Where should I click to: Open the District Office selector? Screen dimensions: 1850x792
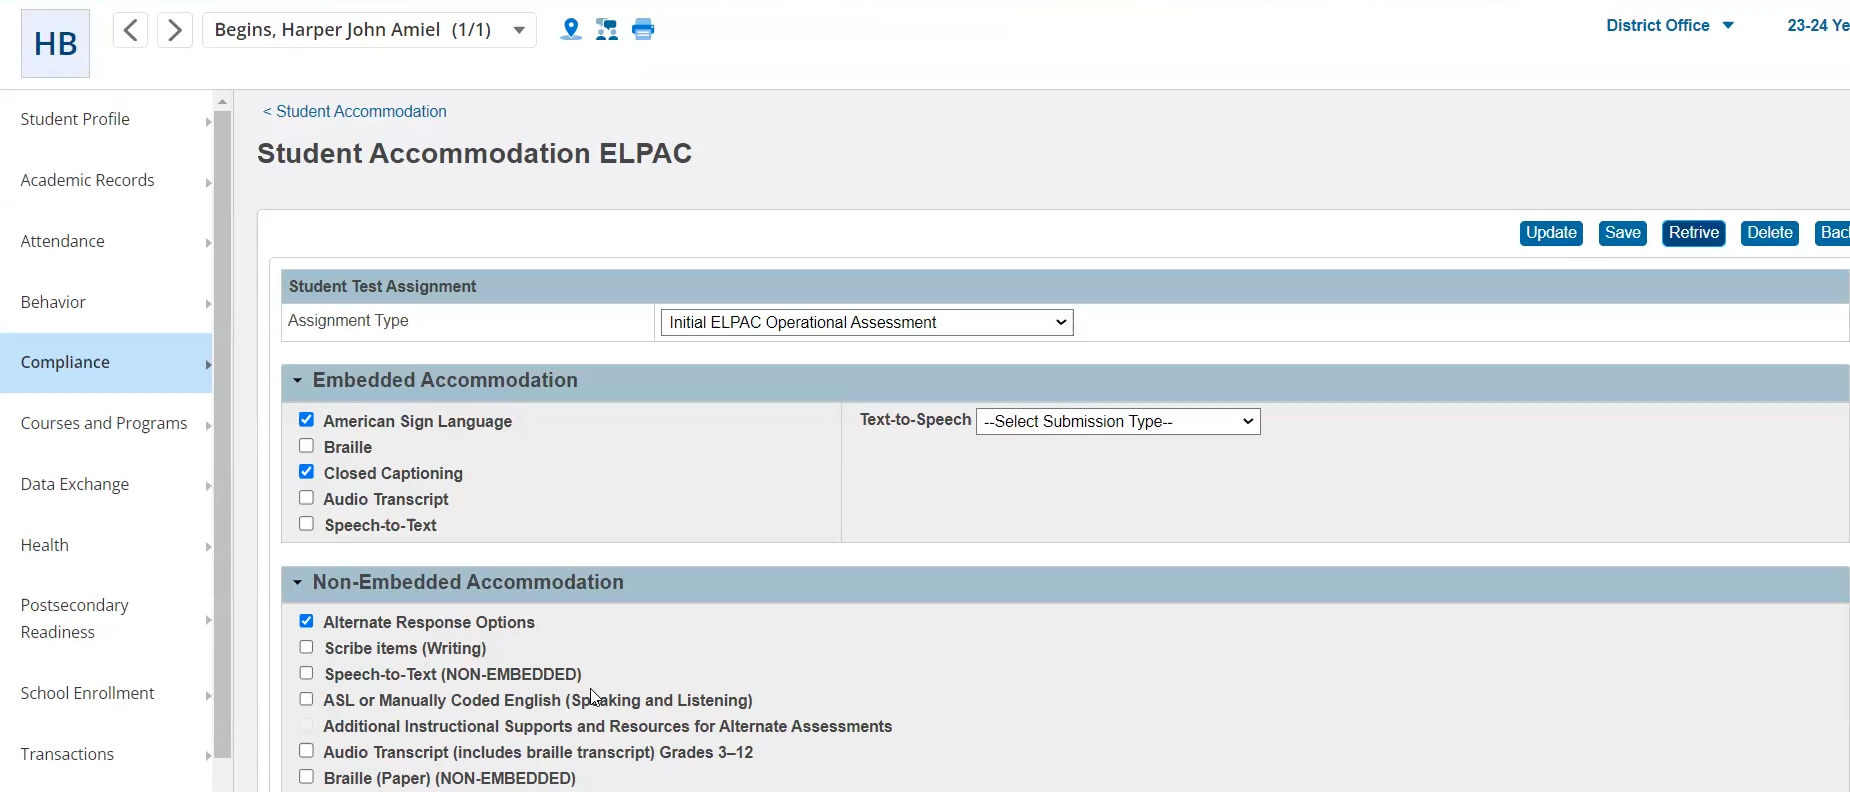[1669, 26]
